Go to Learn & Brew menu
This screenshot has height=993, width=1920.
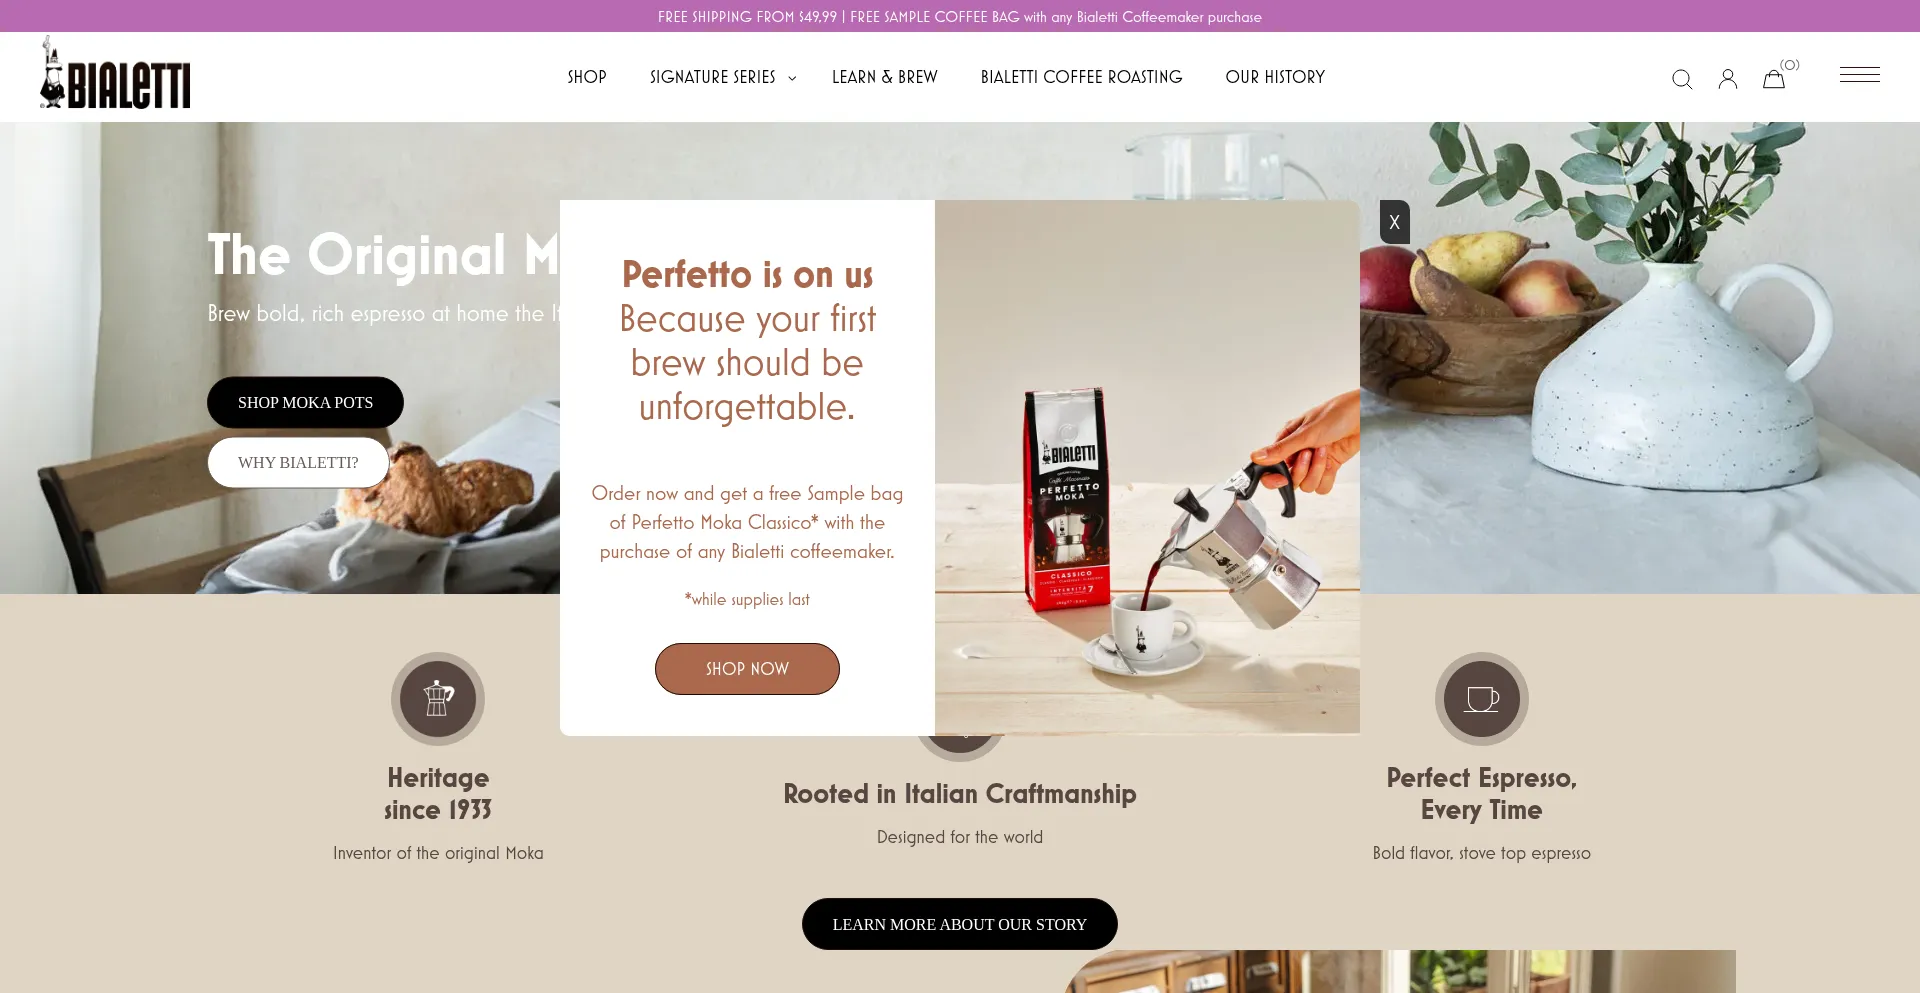(x=885, y=77)
